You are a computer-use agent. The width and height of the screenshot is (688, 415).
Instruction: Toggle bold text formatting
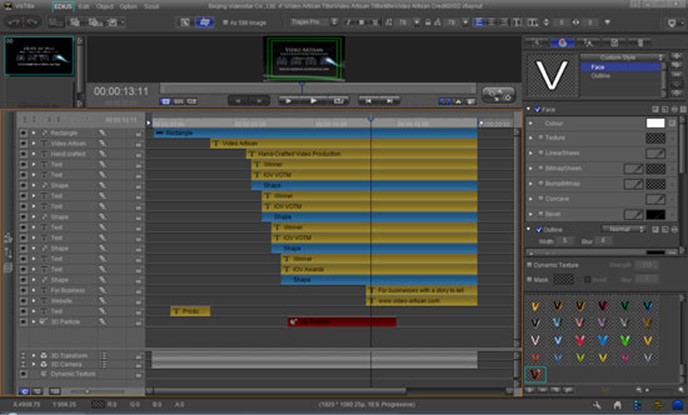(362, 22)
